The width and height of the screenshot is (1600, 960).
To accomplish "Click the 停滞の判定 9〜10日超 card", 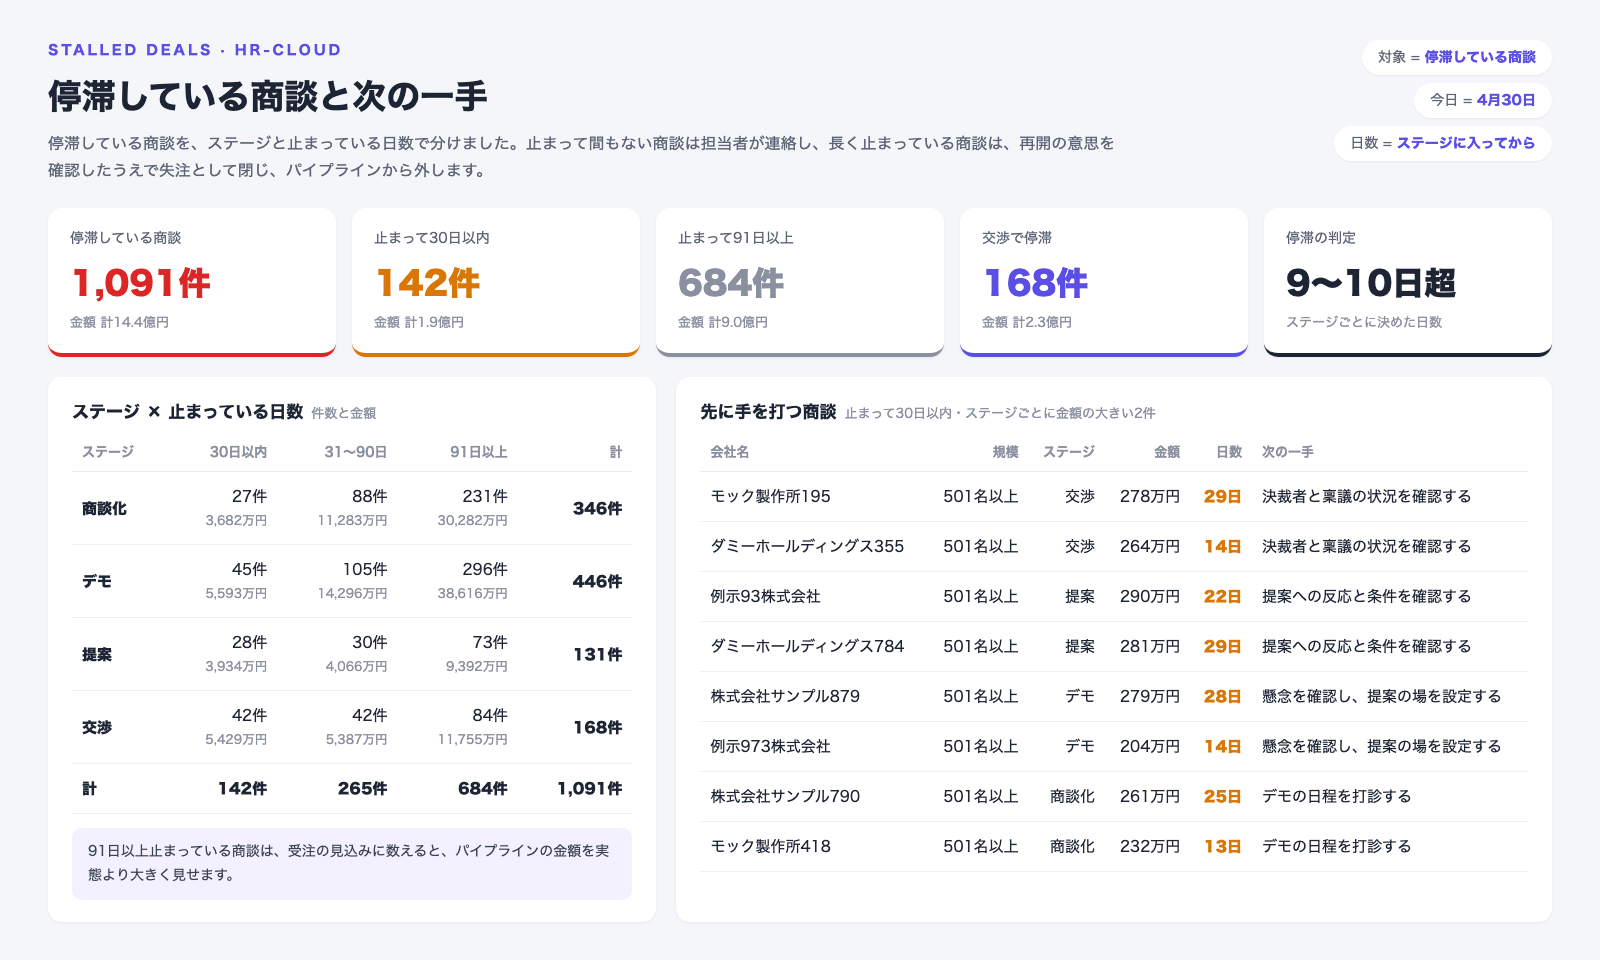I will pyautogui.click(x=1408, y=282).
